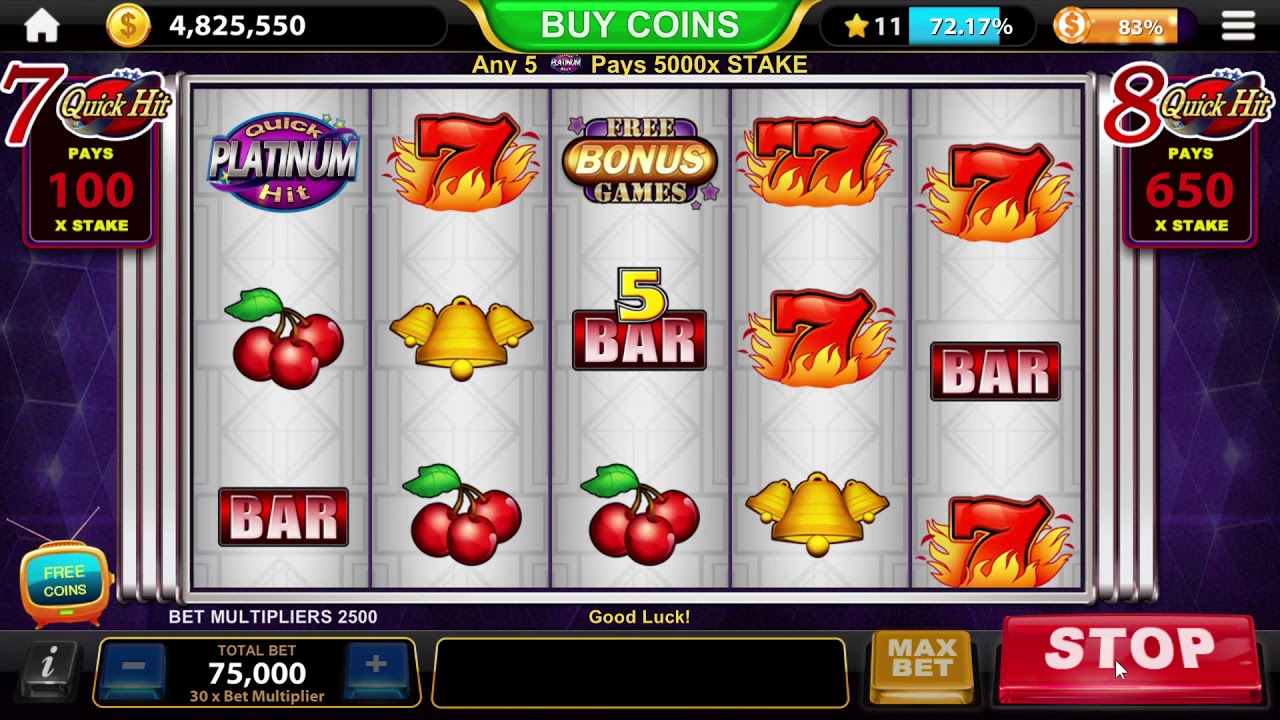
Task: Click the gold dollar coin icon
Action: (x=128, y=26)
